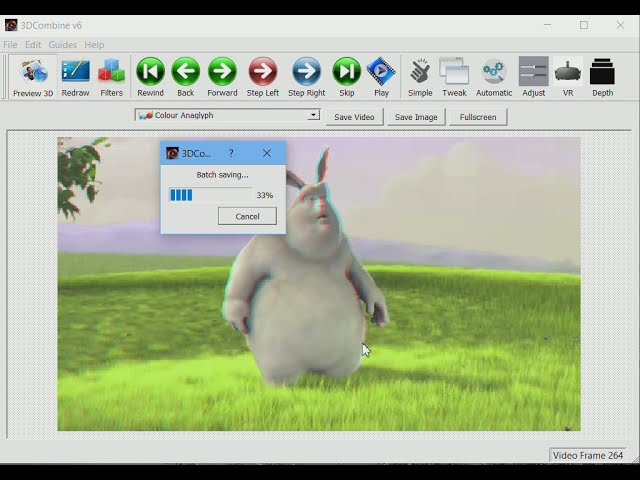The height and width of the screenshot is (480, 640).
Task: Click the anaglyph bunny preview image
Action: tap(319, 284)
